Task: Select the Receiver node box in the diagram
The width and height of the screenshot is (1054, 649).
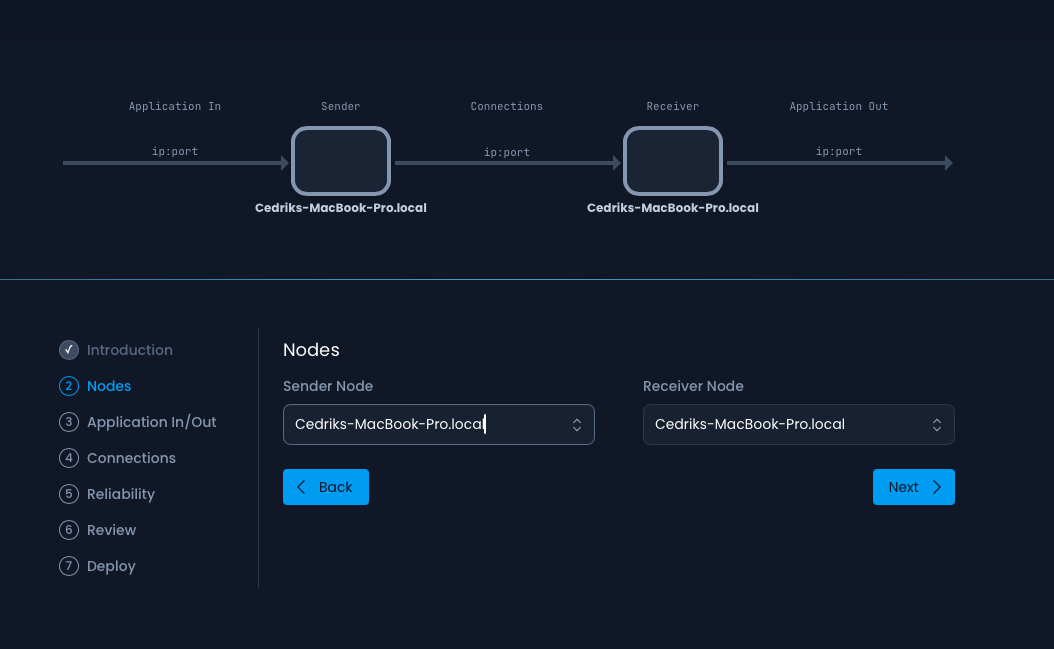Action: point(673,161)
